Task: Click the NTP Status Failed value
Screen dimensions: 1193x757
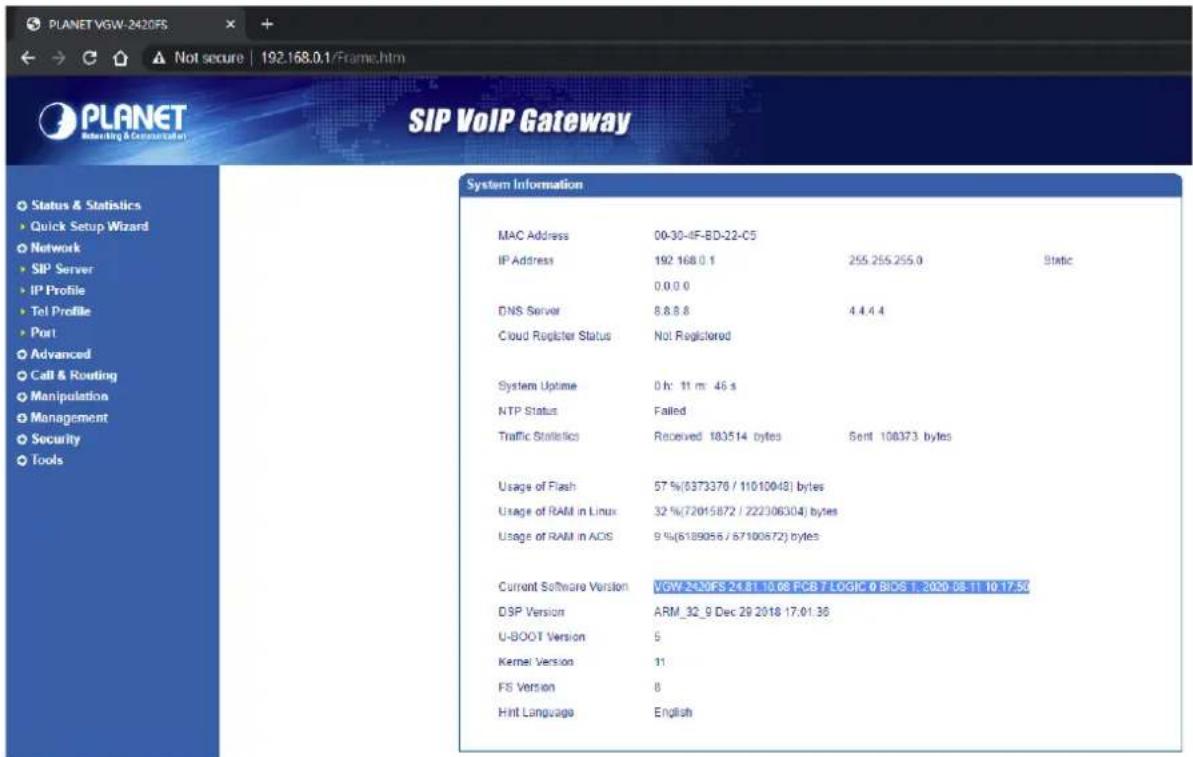Action: click(670, 412)
